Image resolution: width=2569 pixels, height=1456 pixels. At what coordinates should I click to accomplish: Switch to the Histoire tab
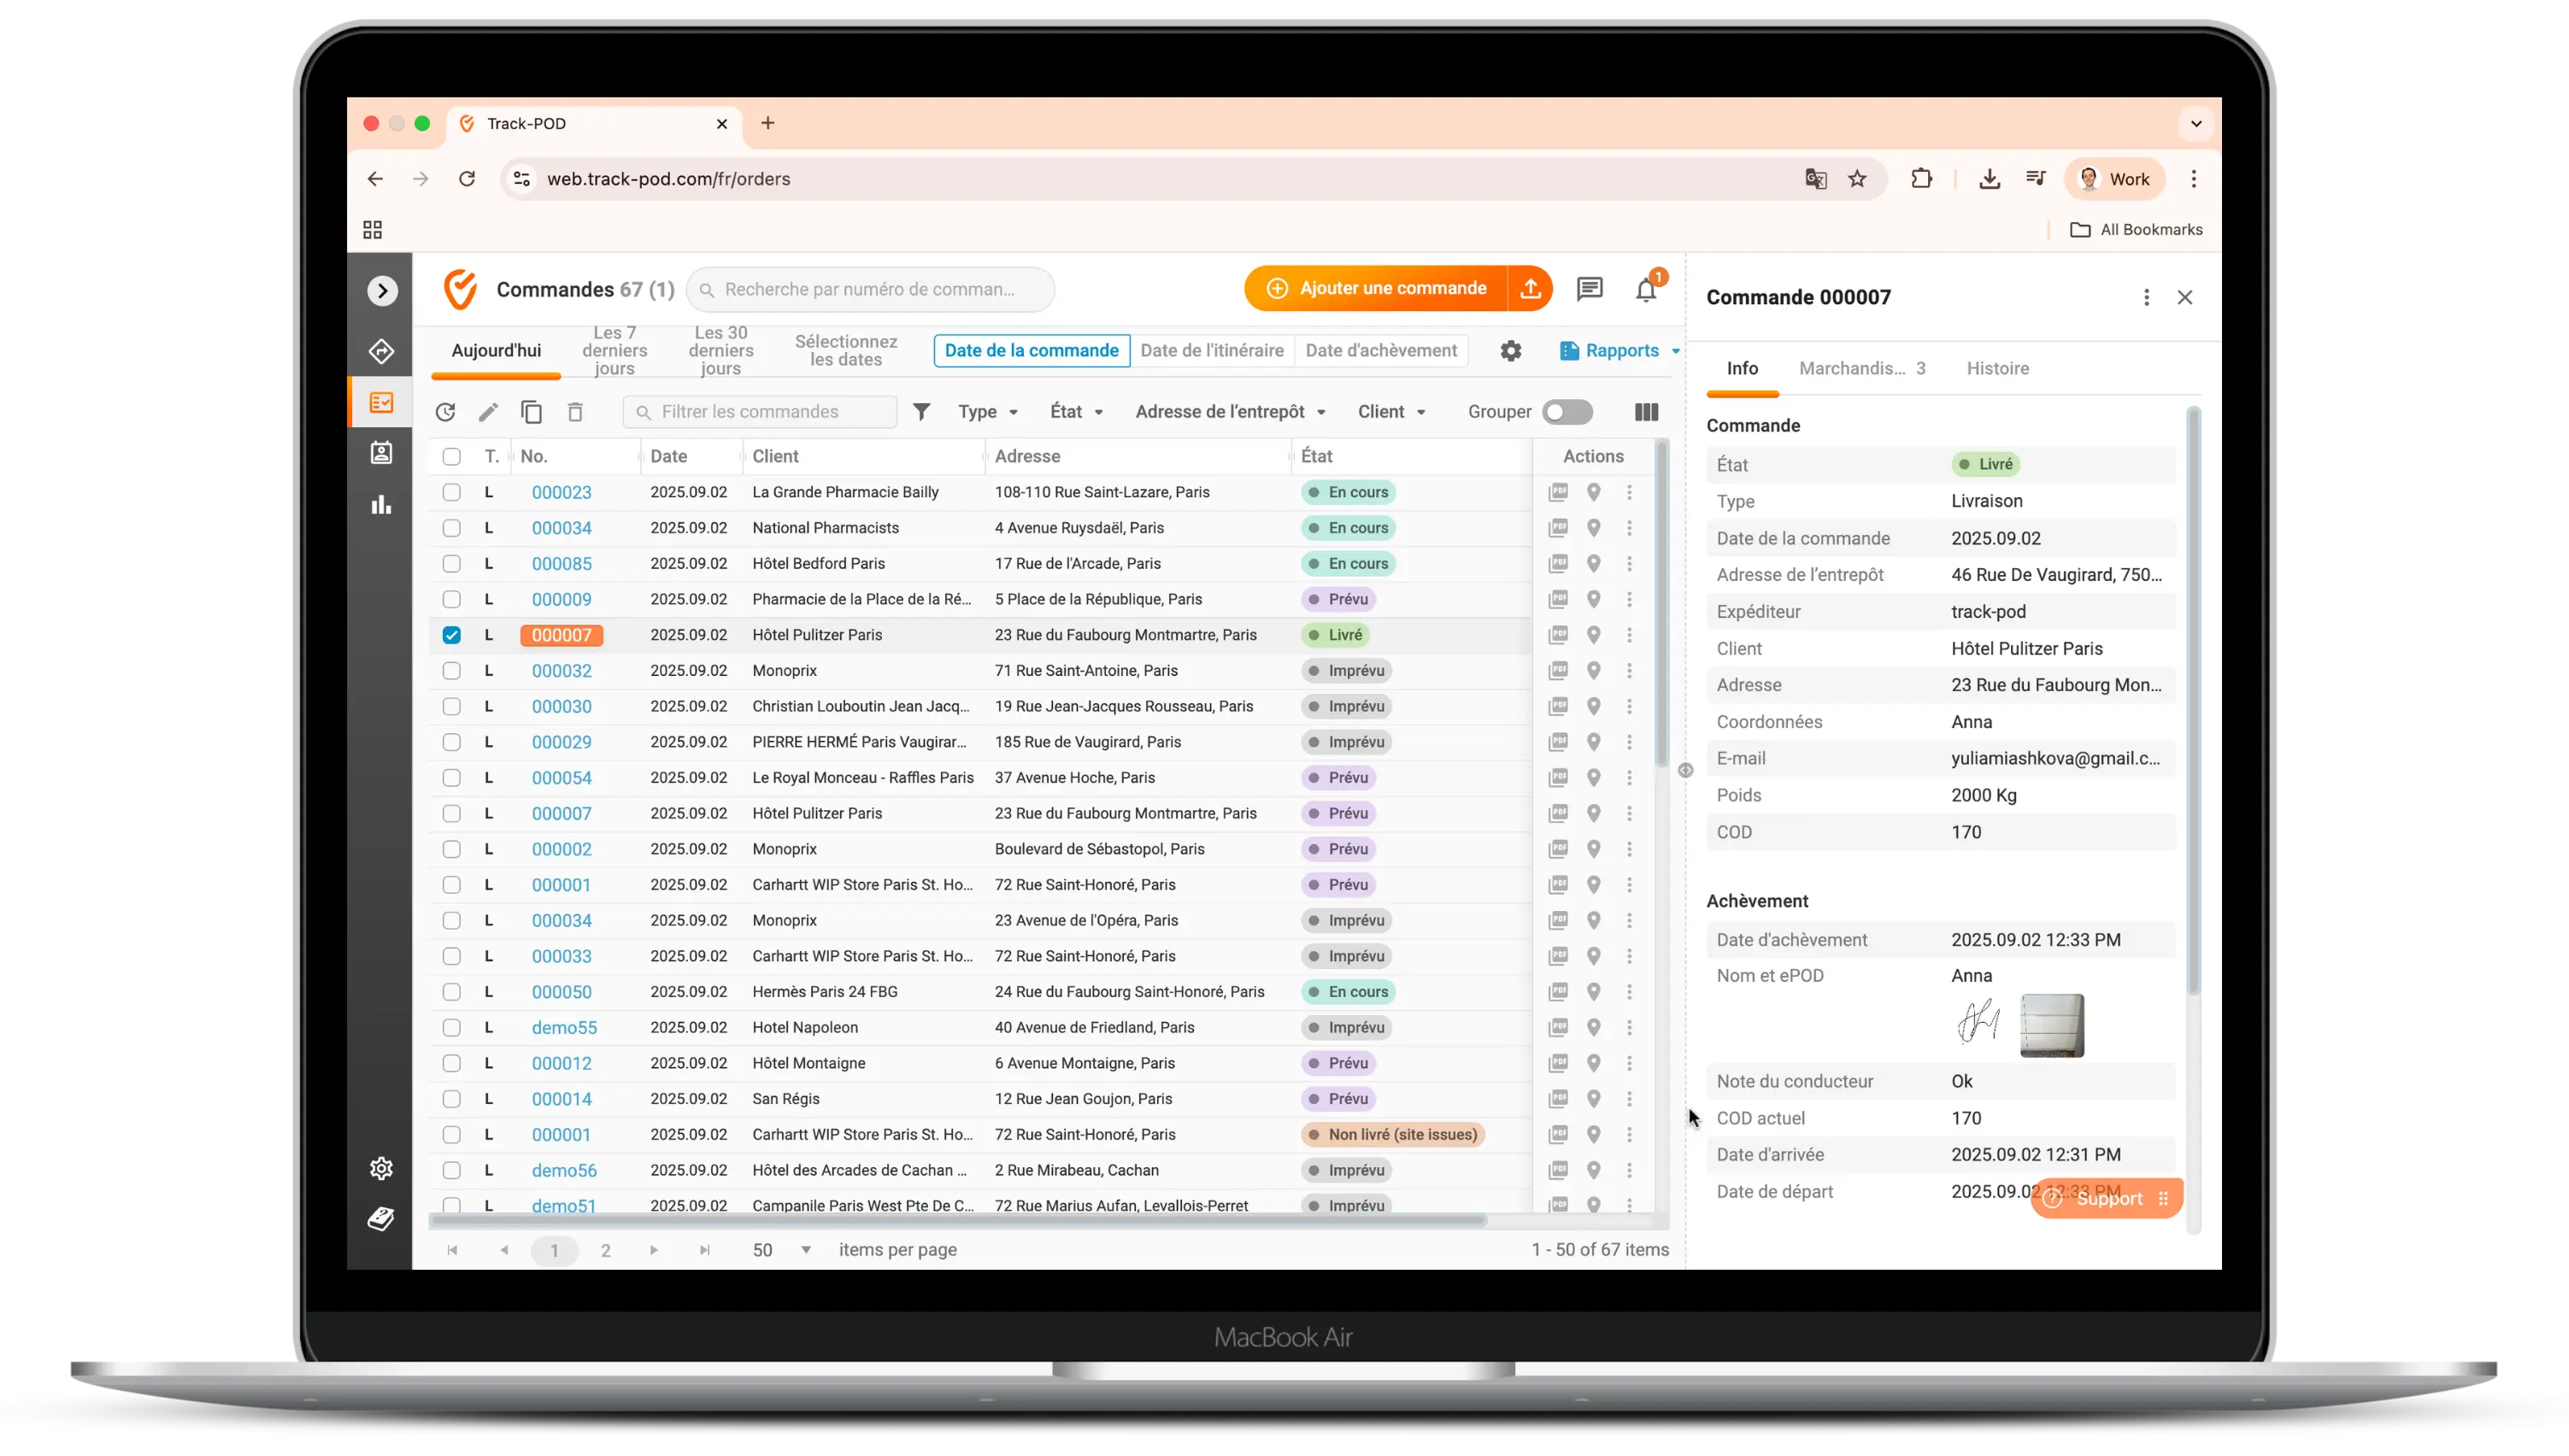(x=1997, y=368)
